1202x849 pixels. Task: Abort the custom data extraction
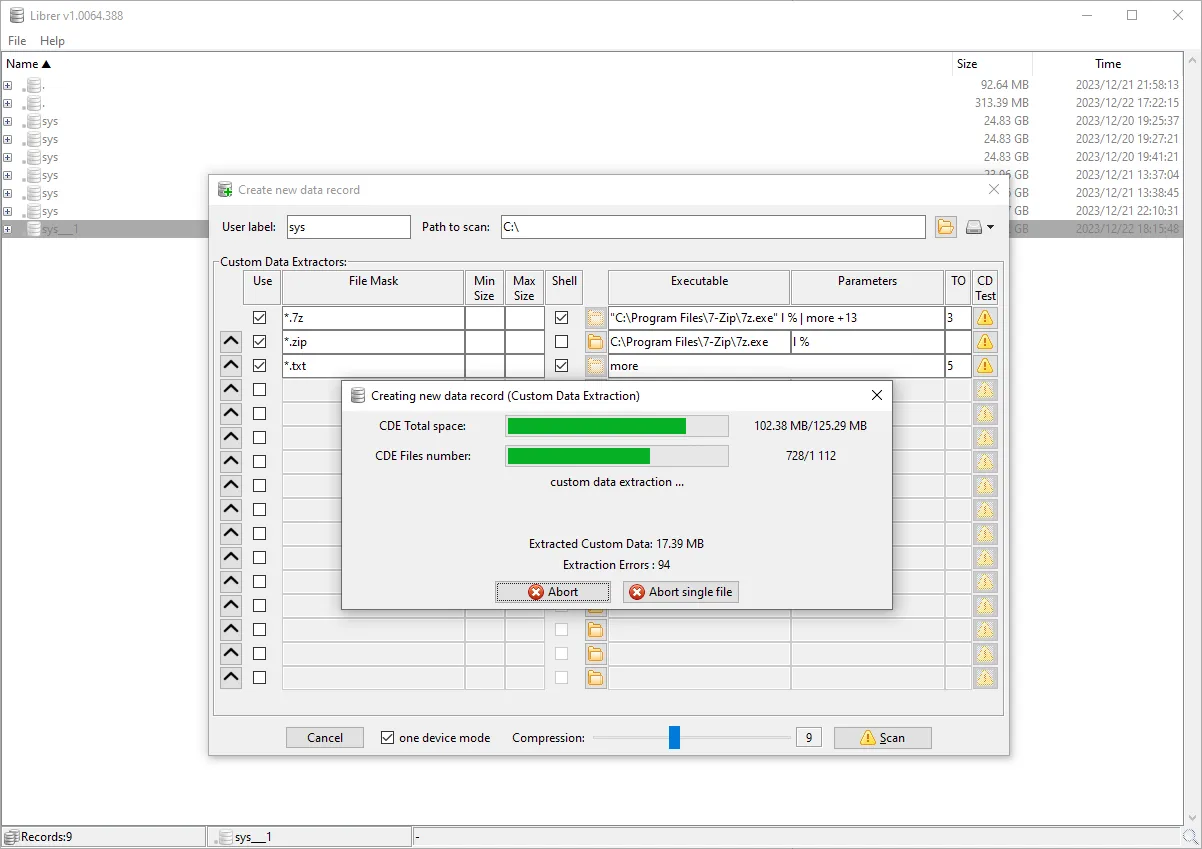tap(552, 591)
